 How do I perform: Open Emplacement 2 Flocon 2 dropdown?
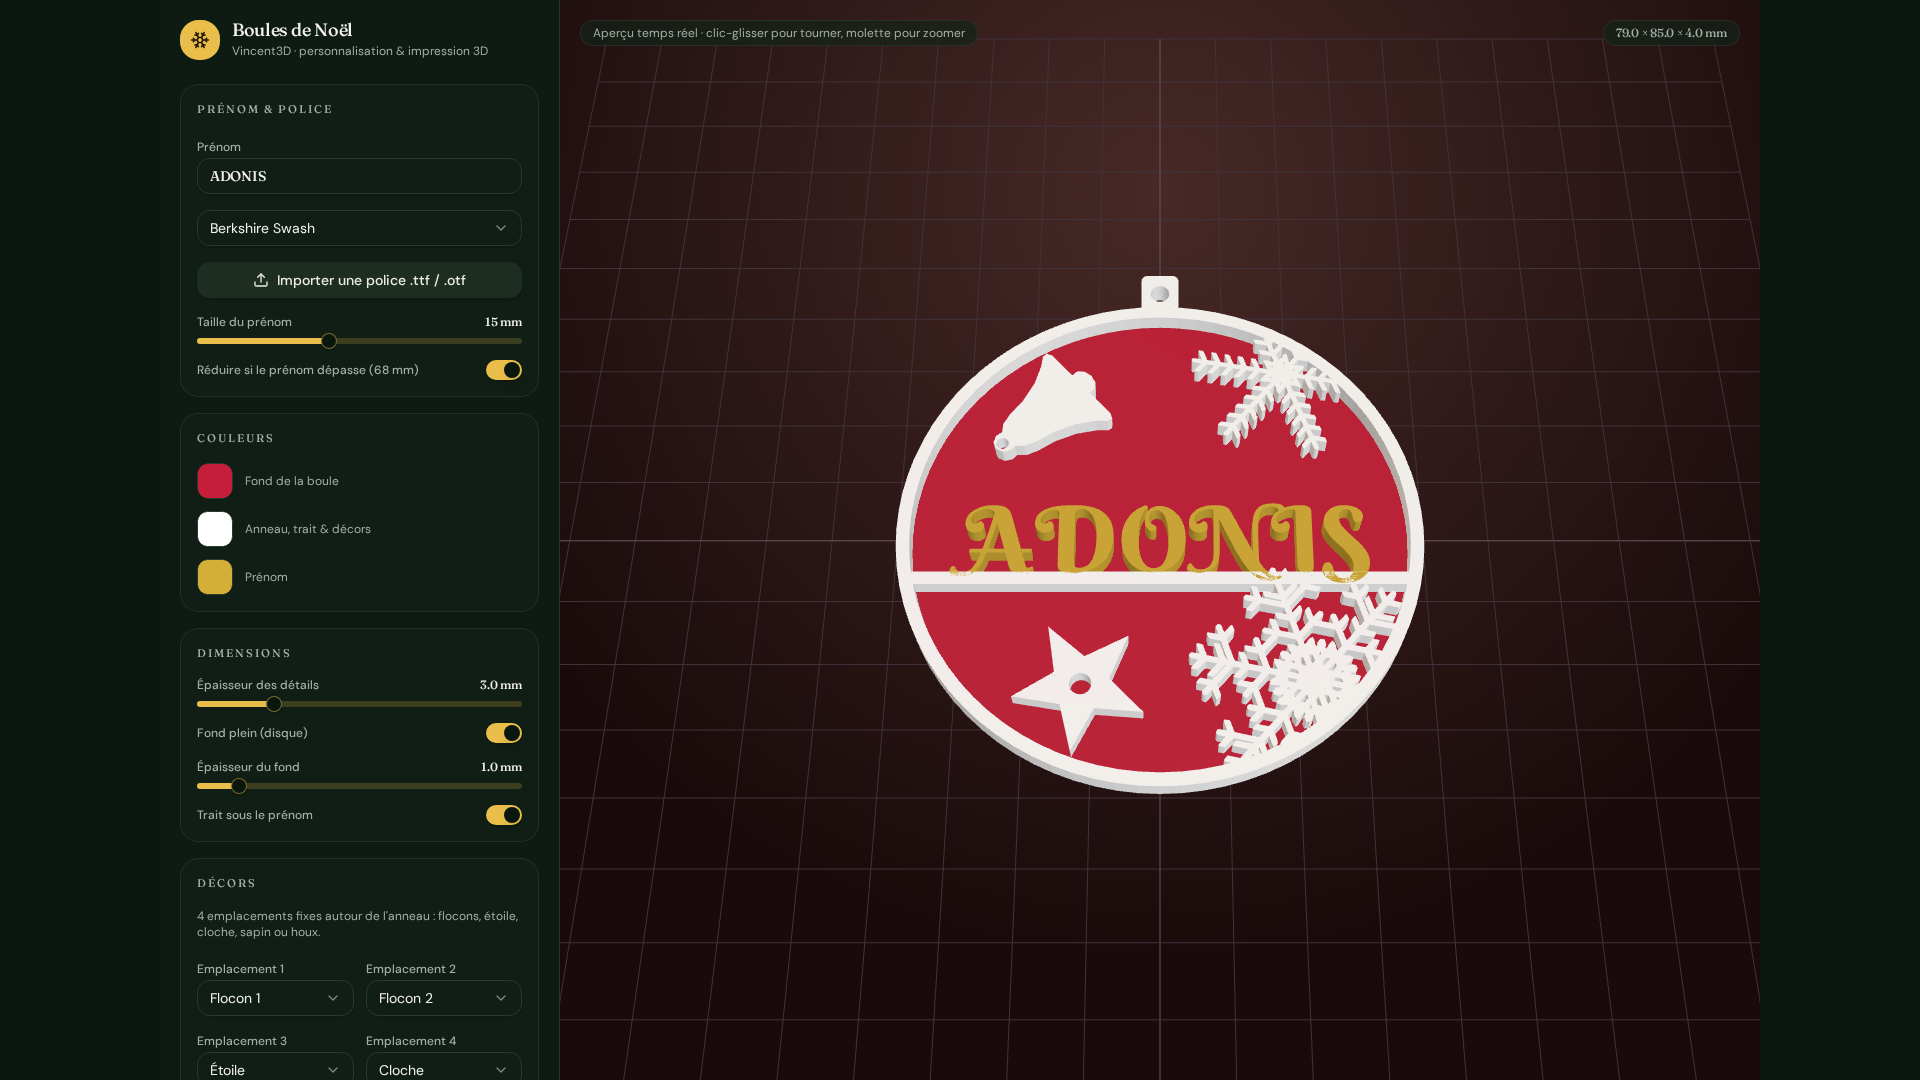coord(444,998)
